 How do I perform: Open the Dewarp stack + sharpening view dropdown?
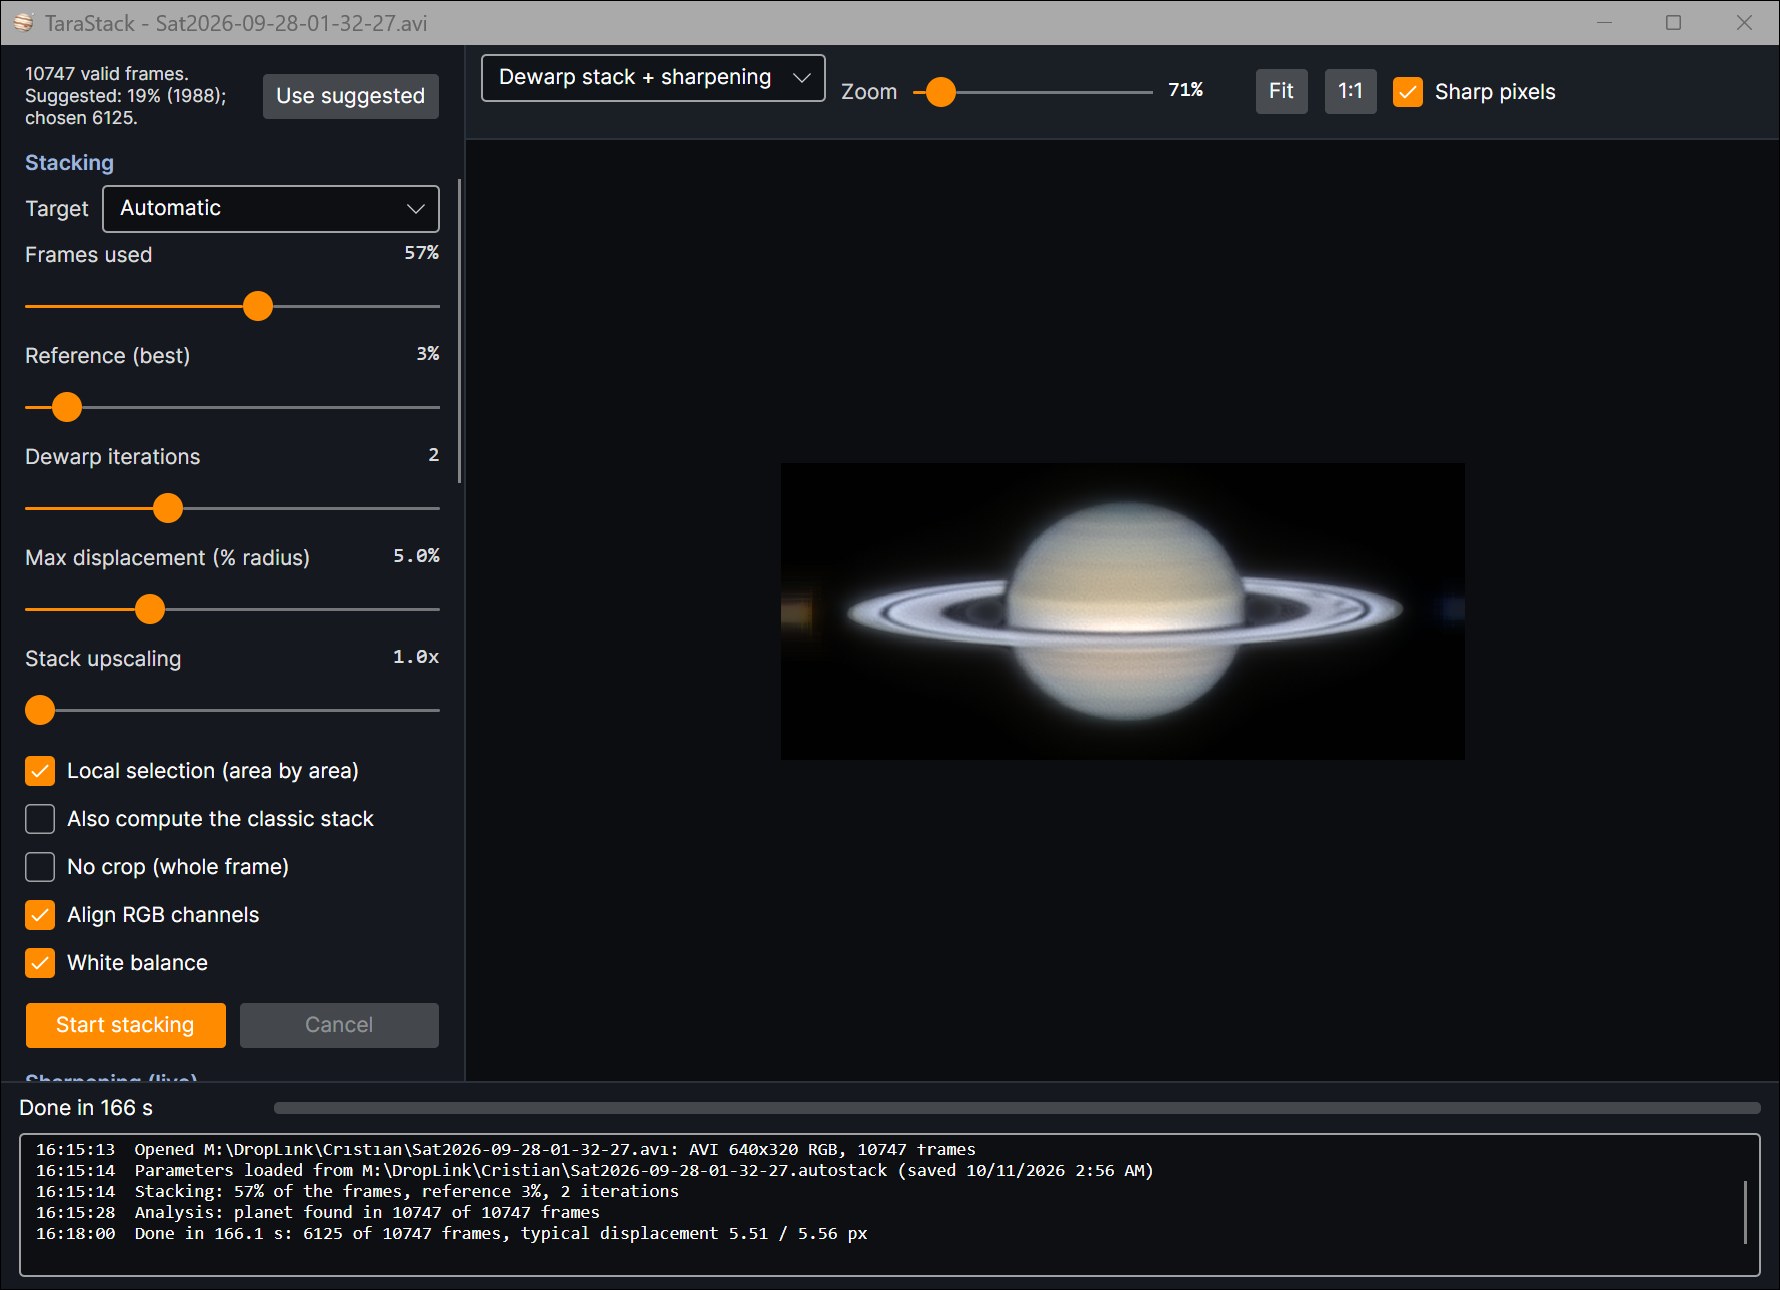pos(653,78)
